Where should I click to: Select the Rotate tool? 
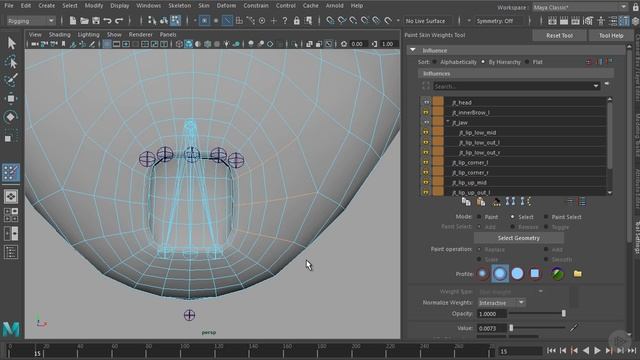tap(11, 117)
